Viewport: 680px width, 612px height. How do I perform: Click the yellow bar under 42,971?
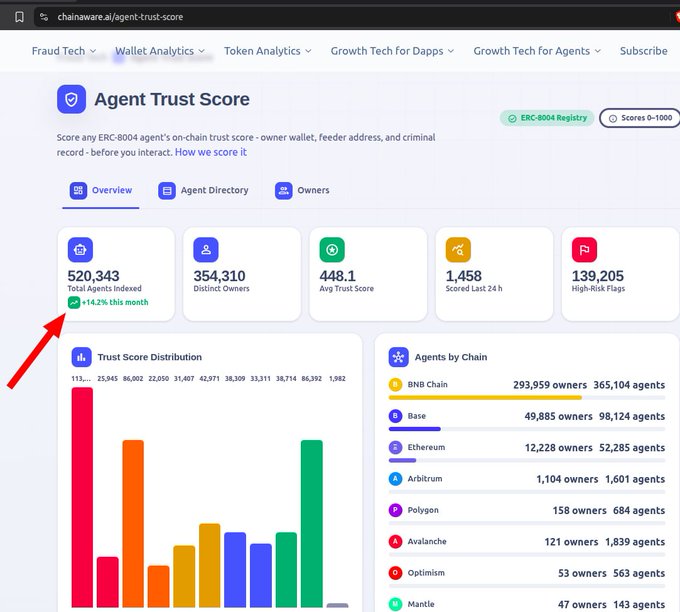click(209, 565)
